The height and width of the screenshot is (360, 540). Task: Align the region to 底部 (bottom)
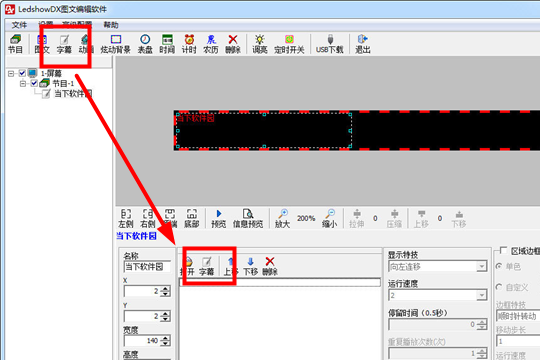click(x=191, y=218)
